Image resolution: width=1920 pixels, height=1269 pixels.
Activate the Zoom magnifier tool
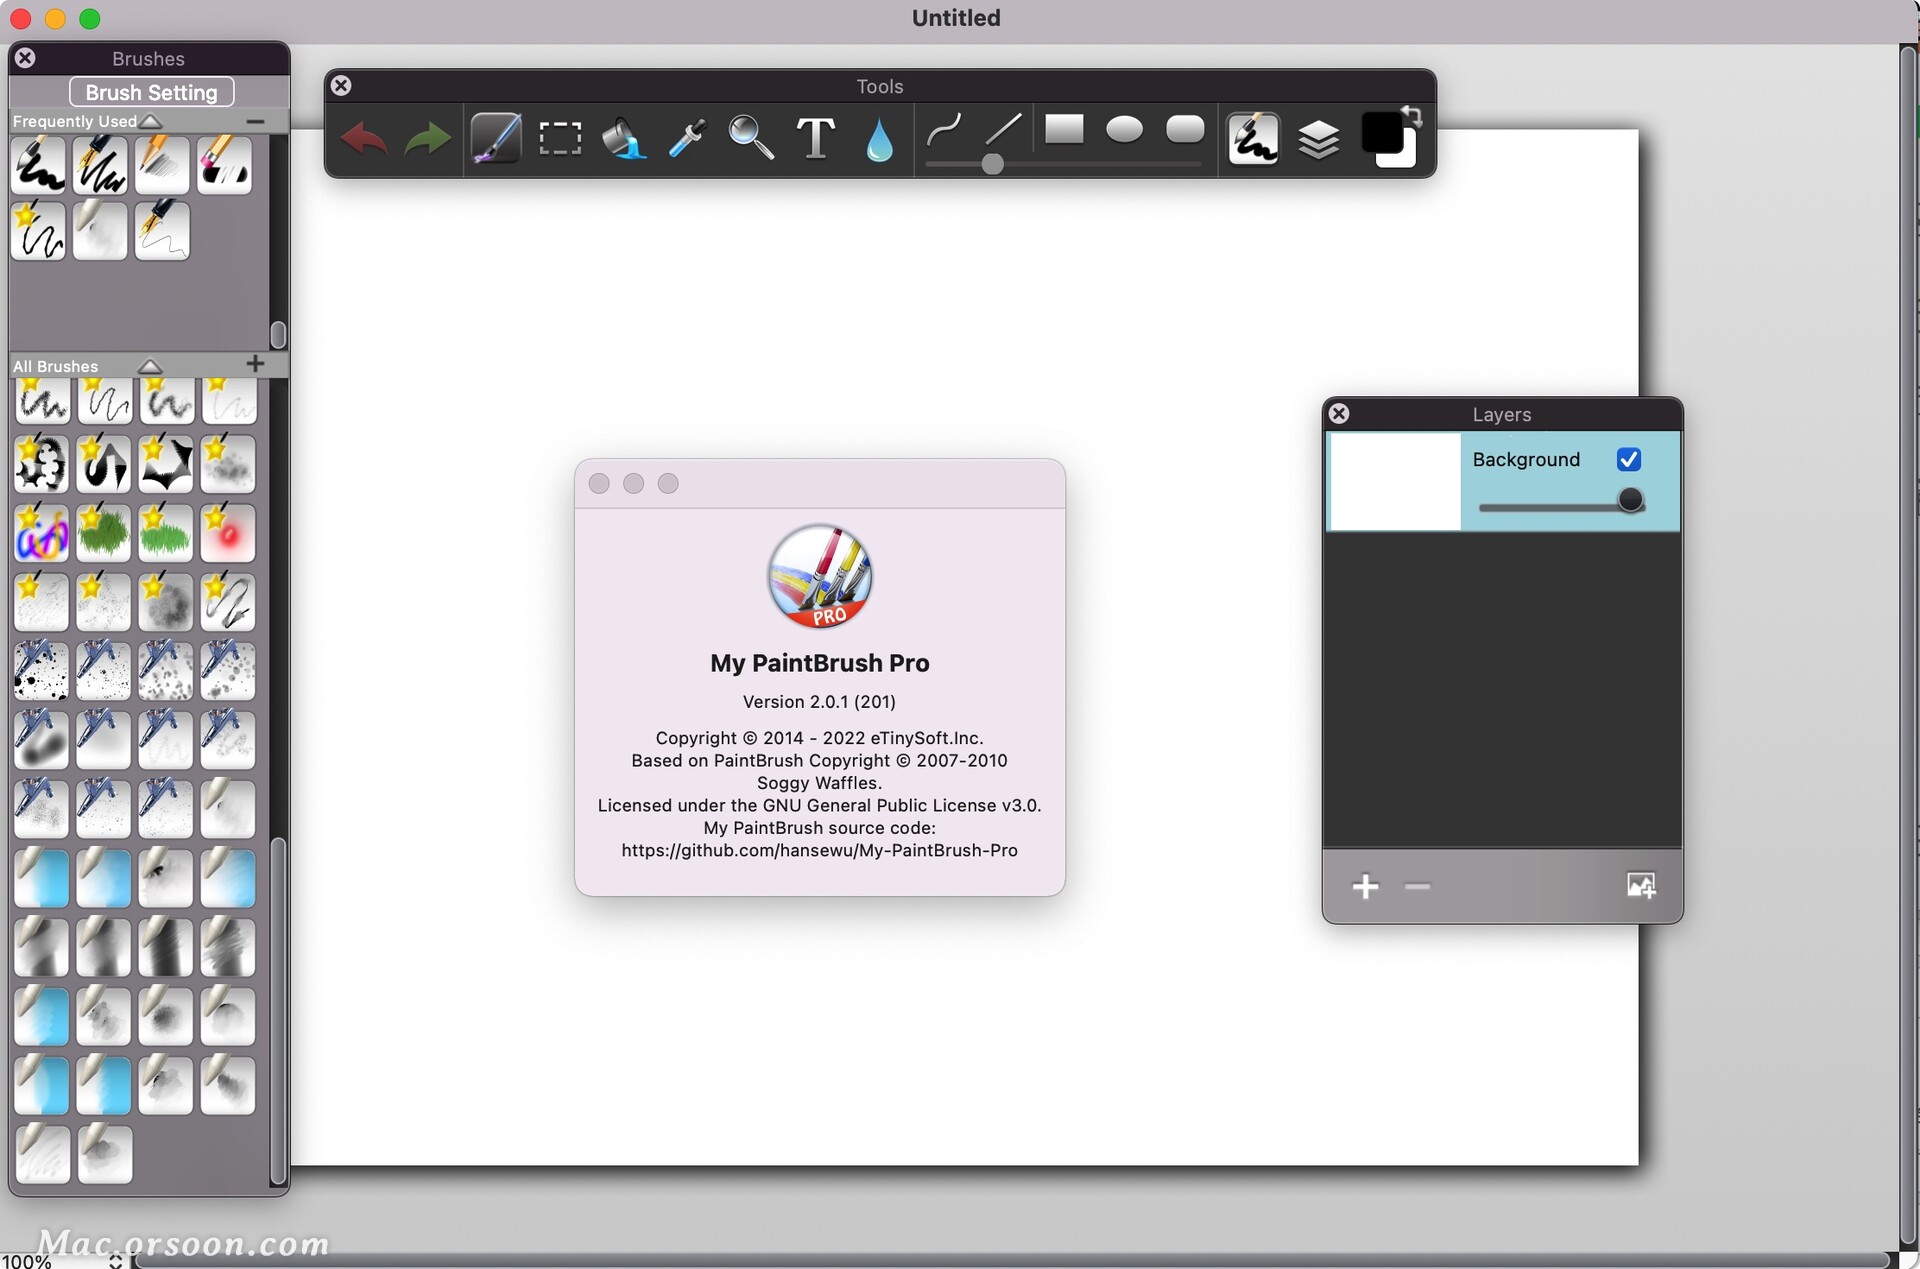(x=751, y=139)
